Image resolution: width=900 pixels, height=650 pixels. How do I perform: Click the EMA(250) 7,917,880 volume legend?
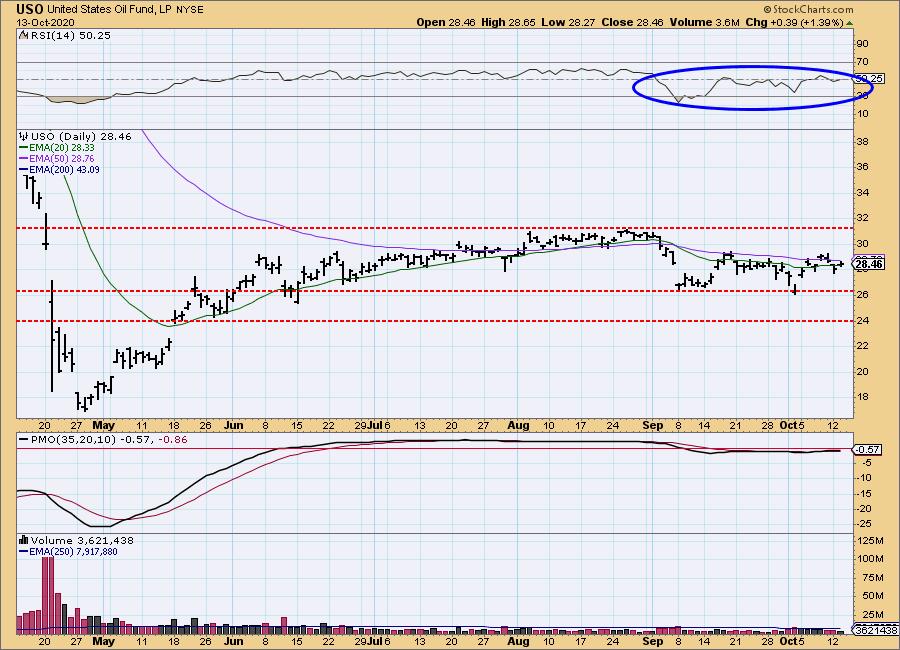coord(68,552)
